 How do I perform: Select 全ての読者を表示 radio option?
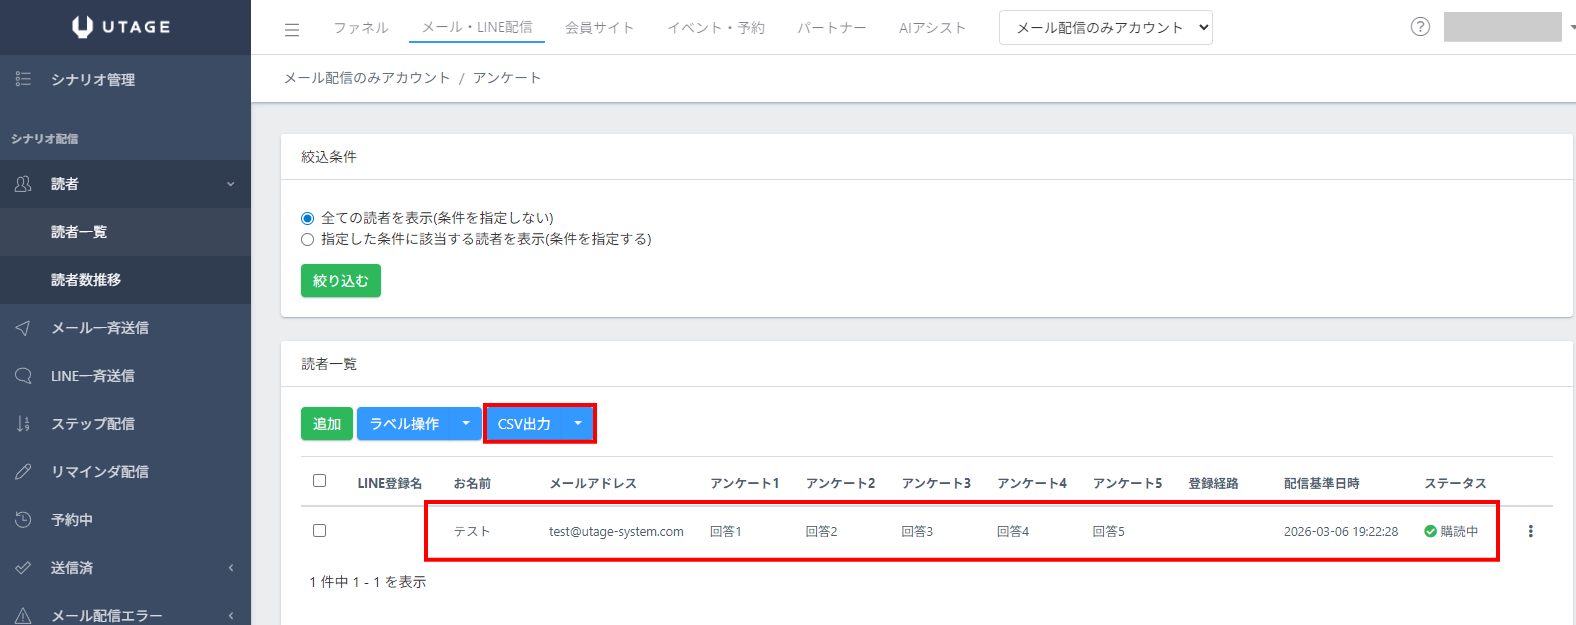(308, 218)
